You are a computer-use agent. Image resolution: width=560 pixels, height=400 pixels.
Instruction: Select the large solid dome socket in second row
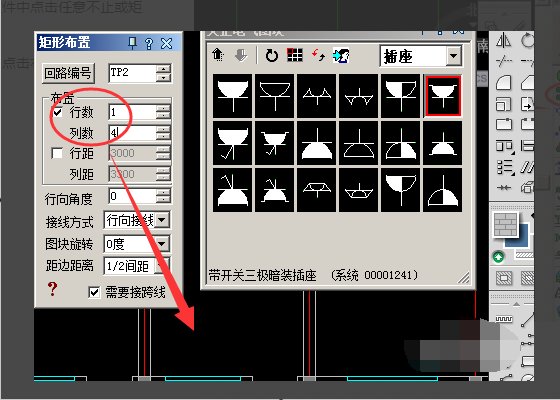[316, 143]
